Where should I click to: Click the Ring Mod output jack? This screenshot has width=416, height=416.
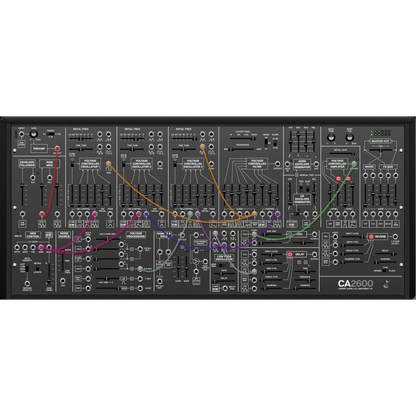(50, 177)
